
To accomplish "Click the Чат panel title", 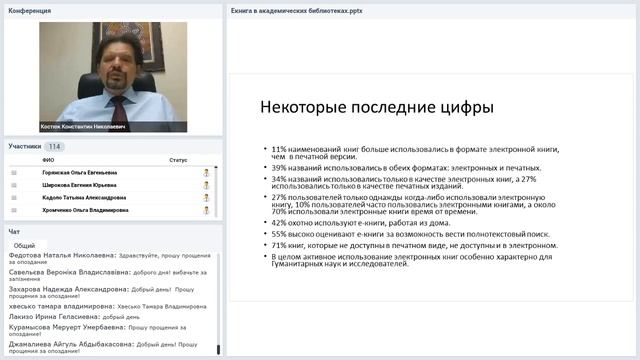I will (14, 232).
